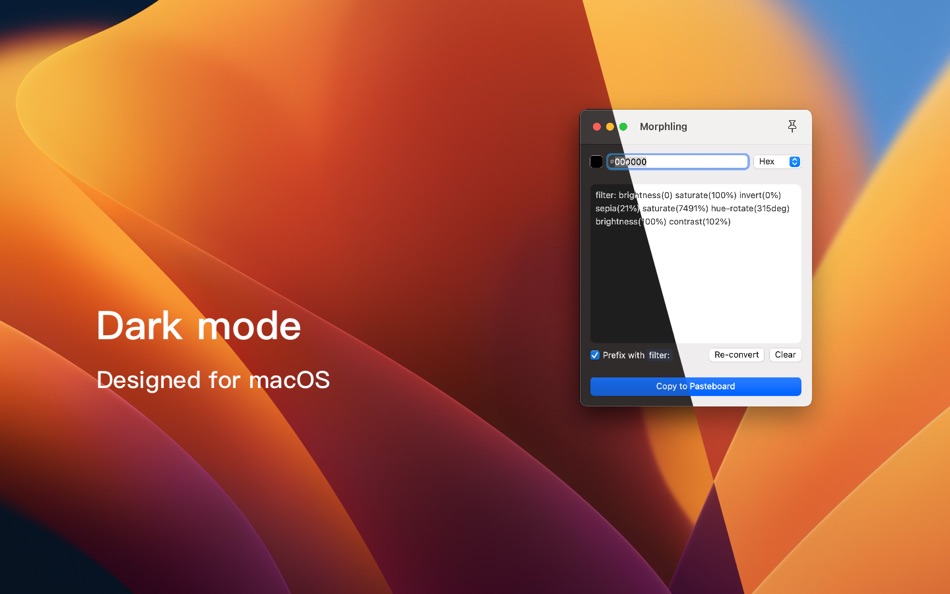Screen dimensions: 950x594
Task: Open the Hex format dropdown
Action: click(777, 162)
